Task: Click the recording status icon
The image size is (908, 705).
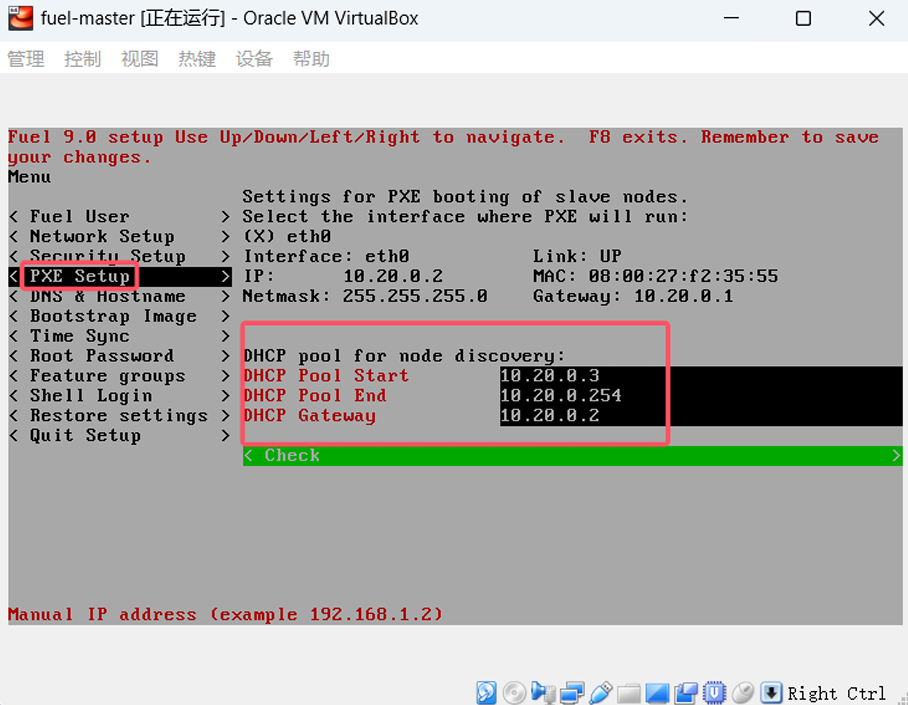Action: (x=686, y=692)
